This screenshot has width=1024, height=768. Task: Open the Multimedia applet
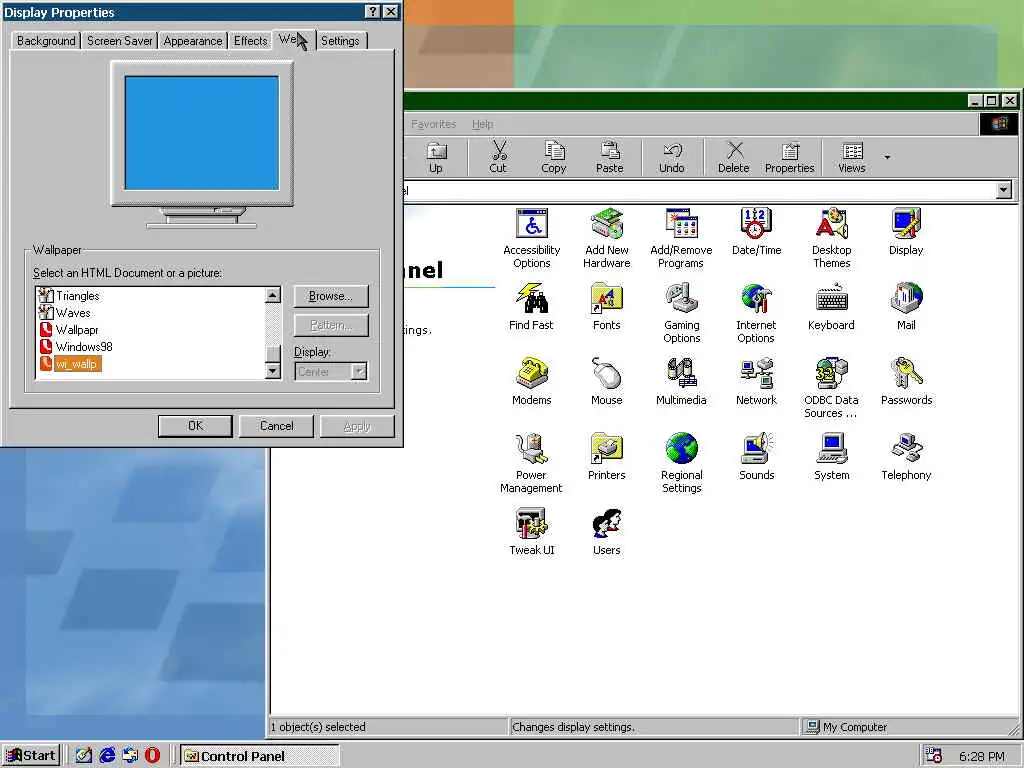click(681, 382)
